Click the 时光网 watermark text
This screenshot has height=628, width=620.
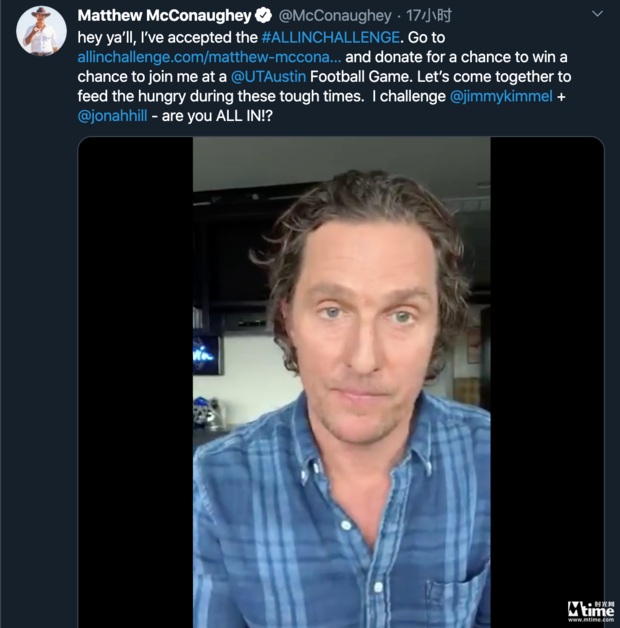pyautogui.click(x=603, y=604)
